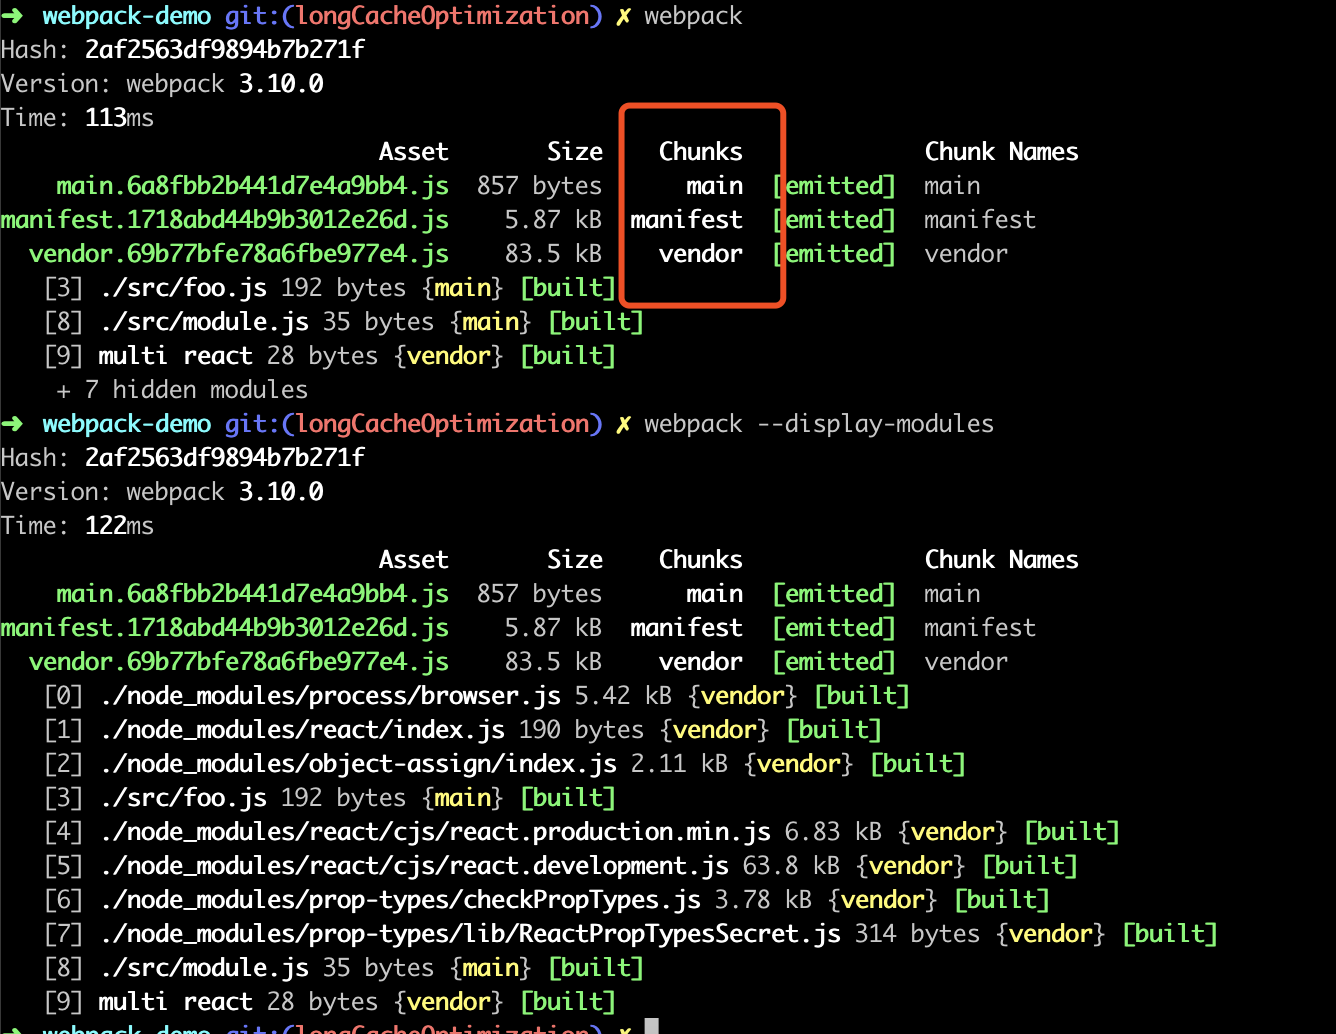Viewport: 1336px width, 1034px height.
Task: Click the '+ 7 hidden modules' line
Action: pyautogui.click(x=182, y=390)
